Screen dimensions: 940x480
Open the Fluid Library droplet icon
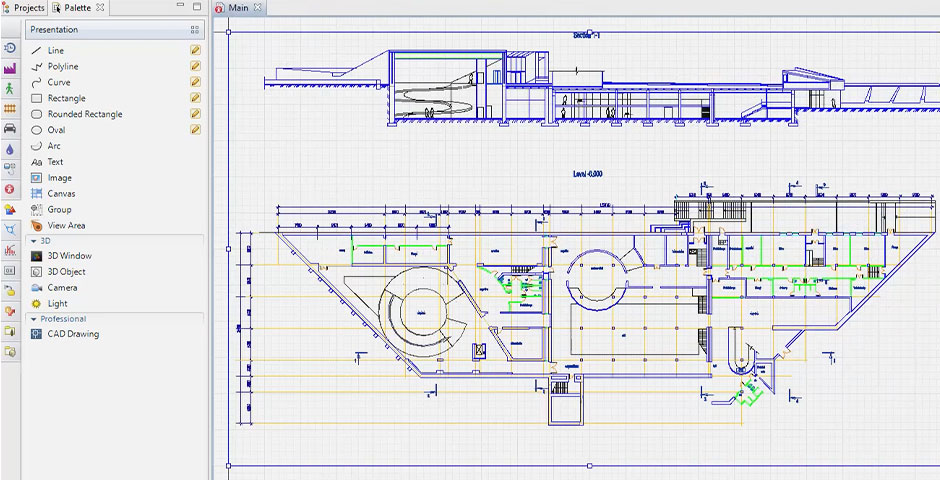pos(10,149)
